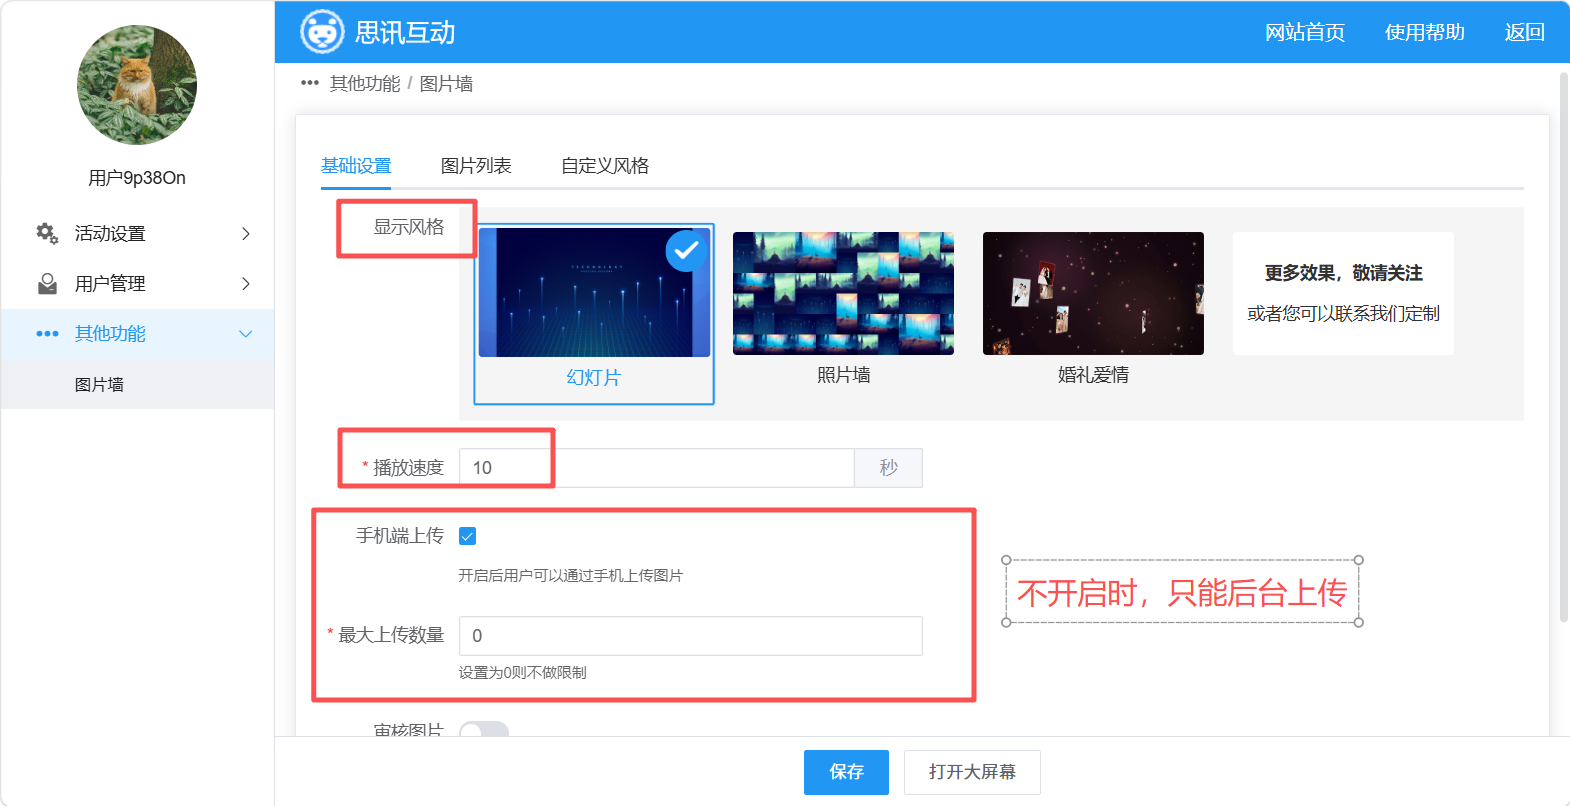Image resolution: width=1570 pixels, height=806 pixels.
Task: Click the breadcrumb three-dots icon before 其他功能
Action: coord(310,83)
